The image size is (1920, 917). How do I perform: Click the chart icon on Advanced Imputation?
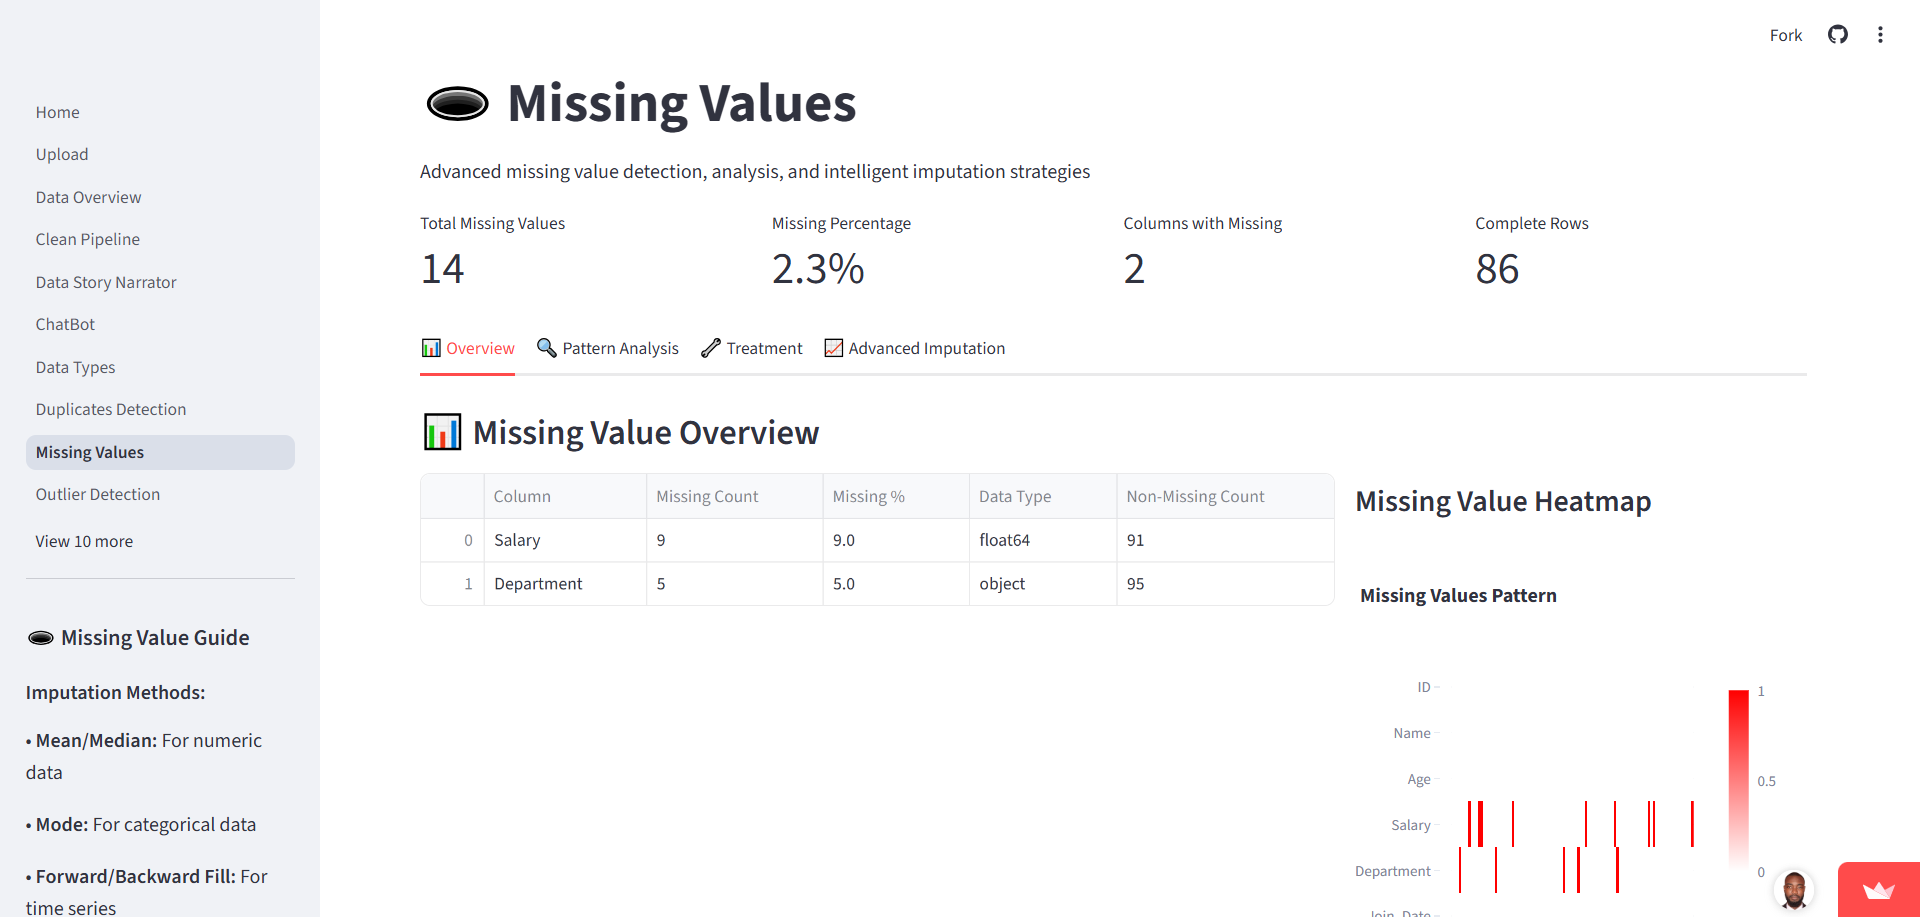click(833, 348)
